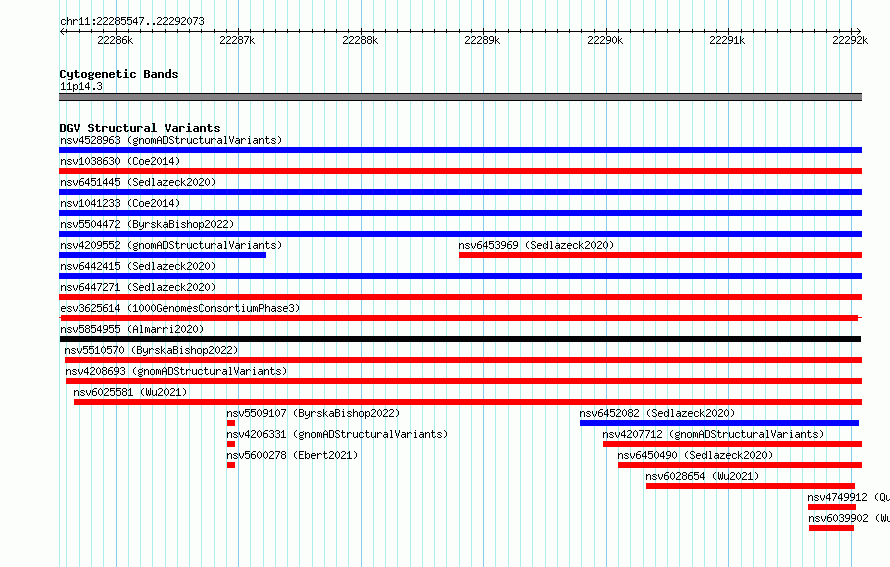Screen dimensions: 890x567
Task: Open nsv6028654 (Wu2021) label
Action: pos(702,476)
